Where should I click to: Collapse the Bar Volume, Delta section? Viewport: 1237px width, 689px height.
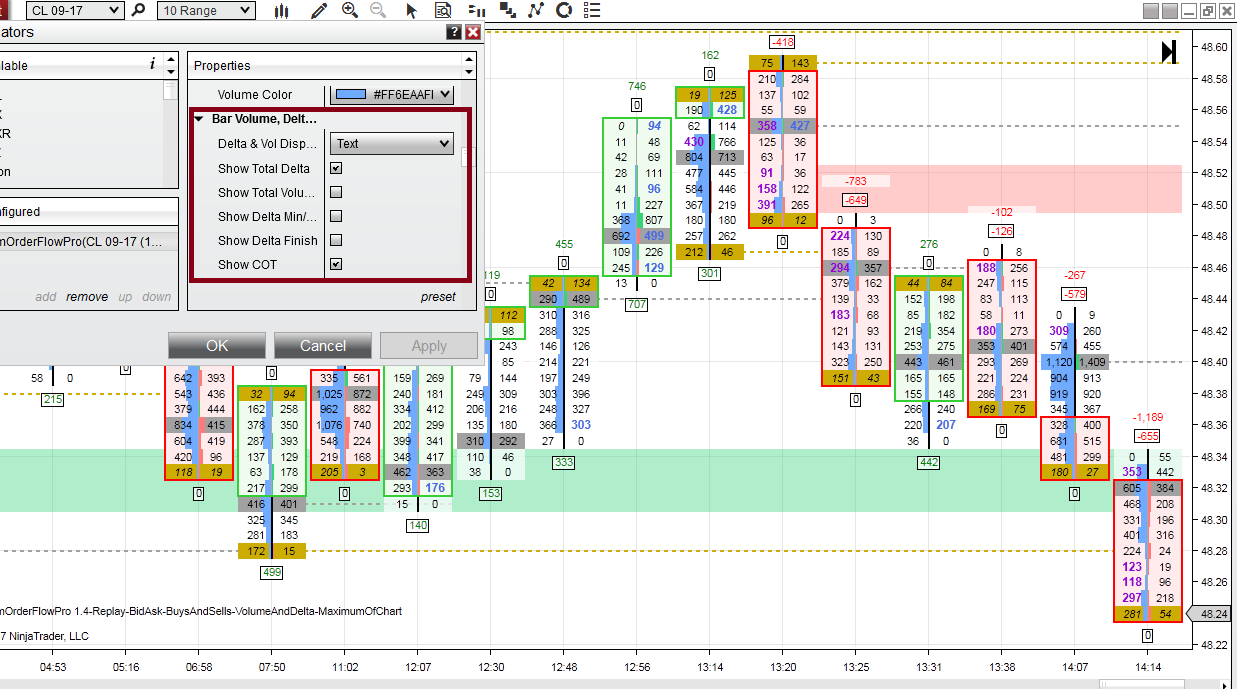coord(199,118)
